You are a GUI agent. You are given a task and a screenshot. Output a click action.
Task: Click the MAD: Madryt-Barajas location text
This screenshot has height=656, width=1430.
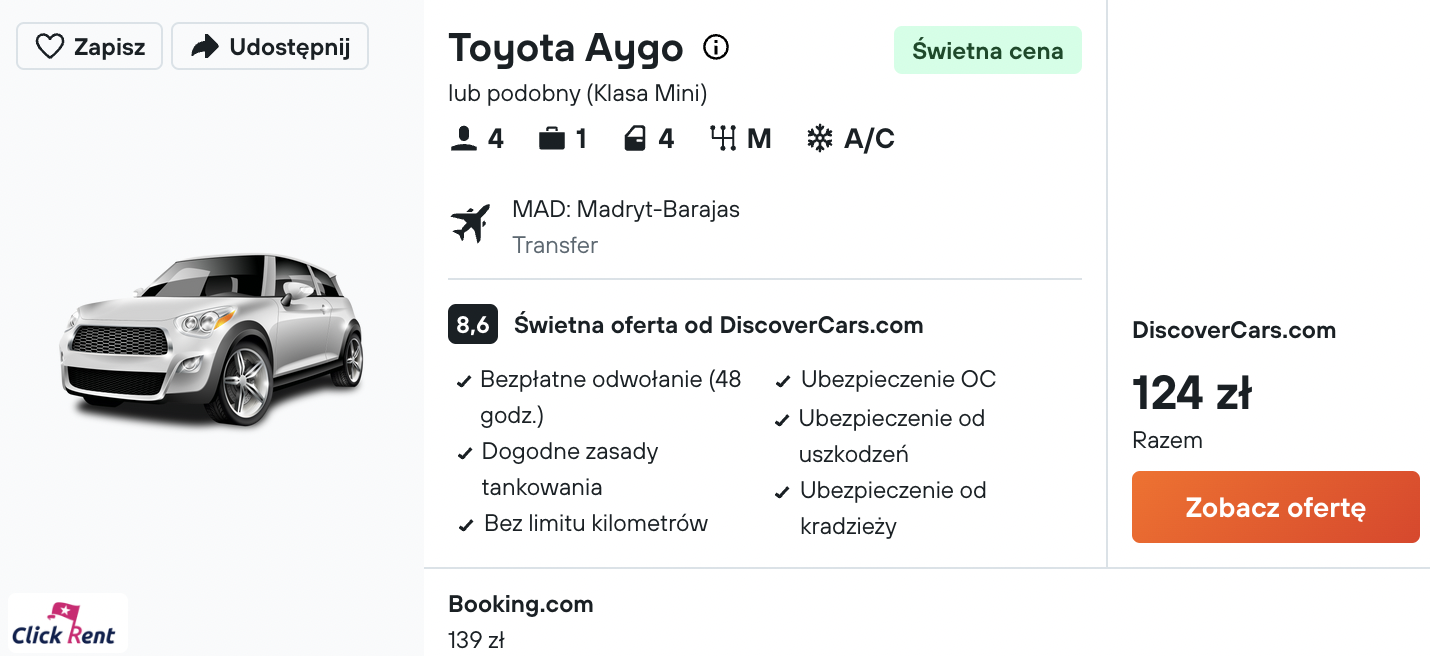tap(626, 209)
